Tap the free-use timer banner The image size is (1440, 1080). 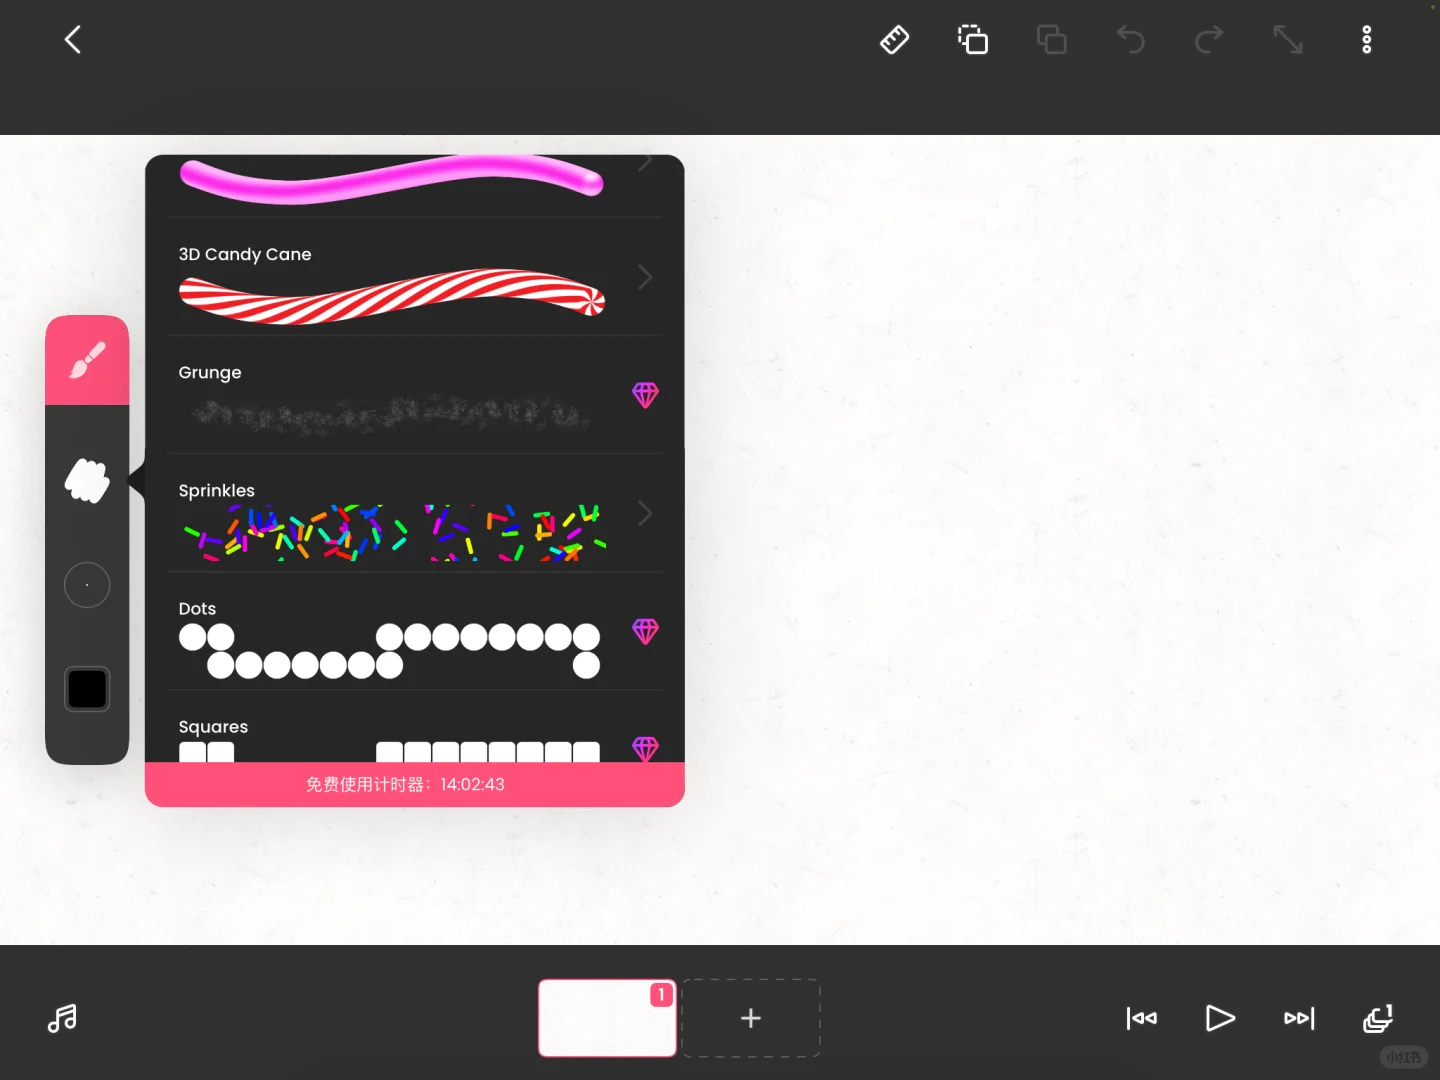[415, 785]
